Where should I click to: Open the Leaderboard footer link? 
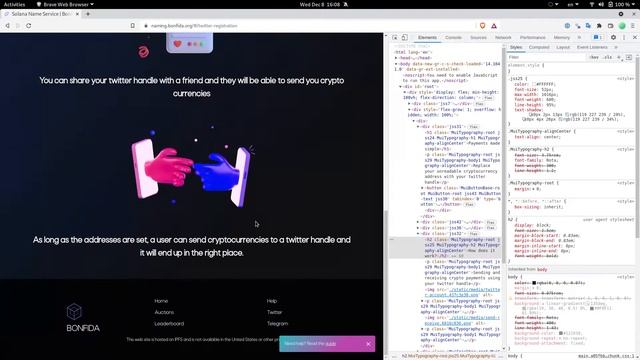(x=169, y=324)
